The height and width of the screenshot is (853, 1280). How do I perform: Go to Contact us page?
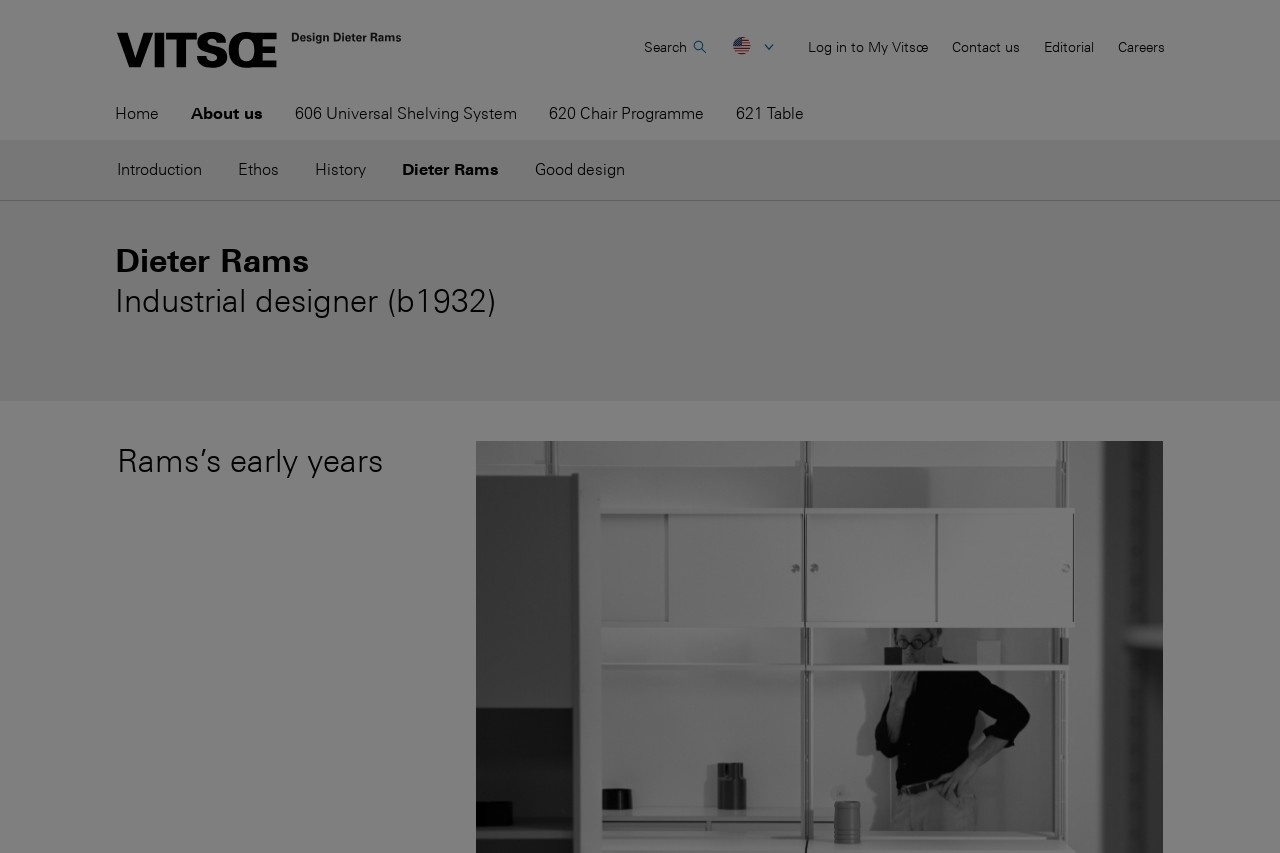pyautogui.click(x=986, y=47)
